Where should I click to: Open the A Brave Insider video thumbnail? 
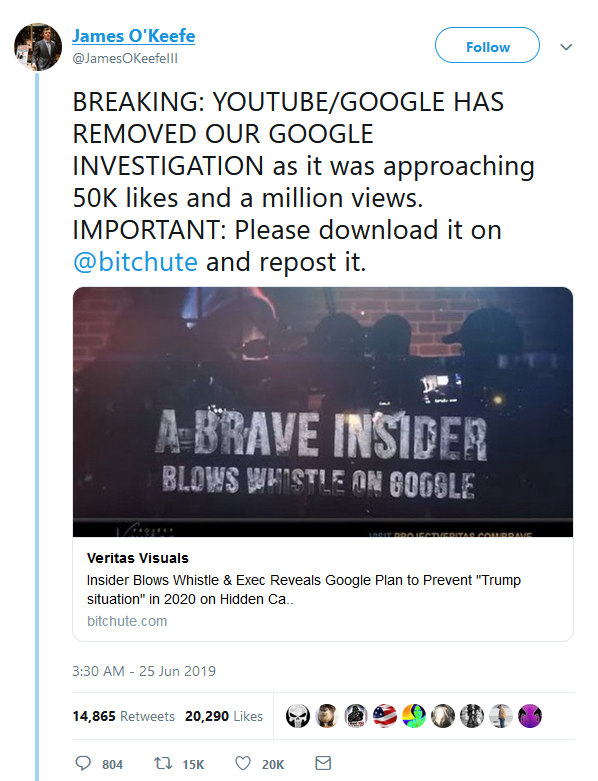coord(323,411)
